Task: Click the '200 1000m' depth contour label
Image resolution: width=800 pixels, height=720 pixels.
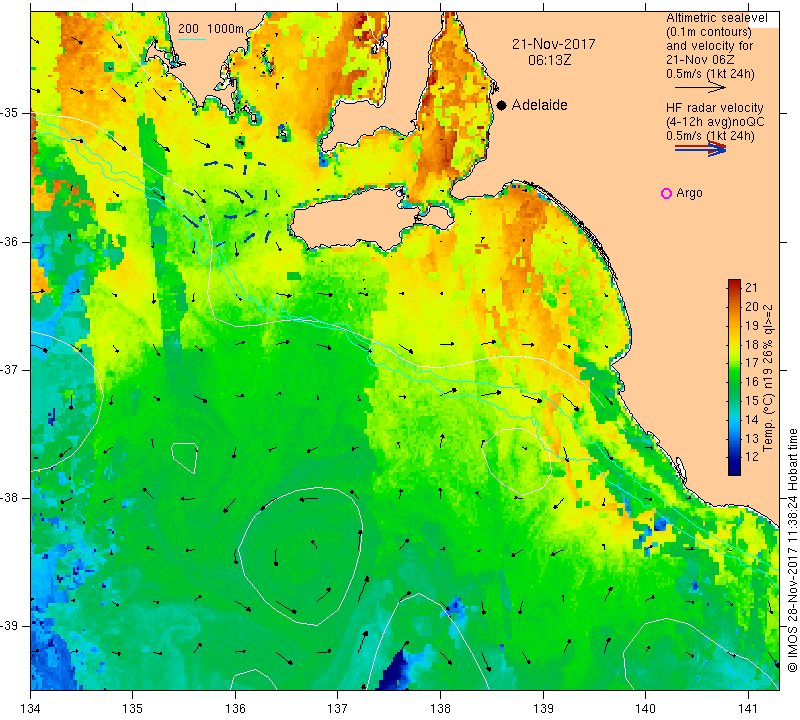Action: point(211,29)
